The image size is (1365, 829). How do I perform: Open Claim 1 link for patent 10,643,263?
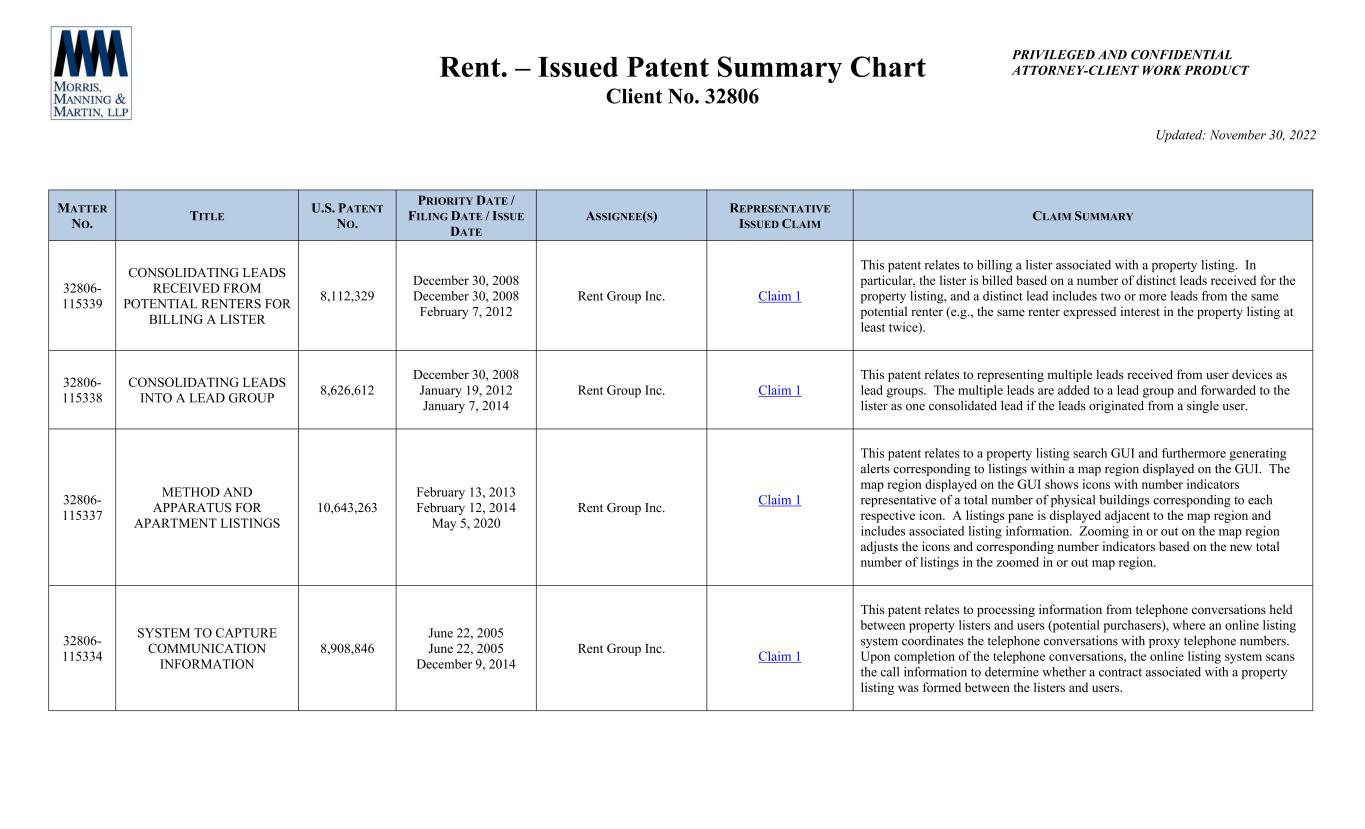pyautogui.click(x=779, y=500)
